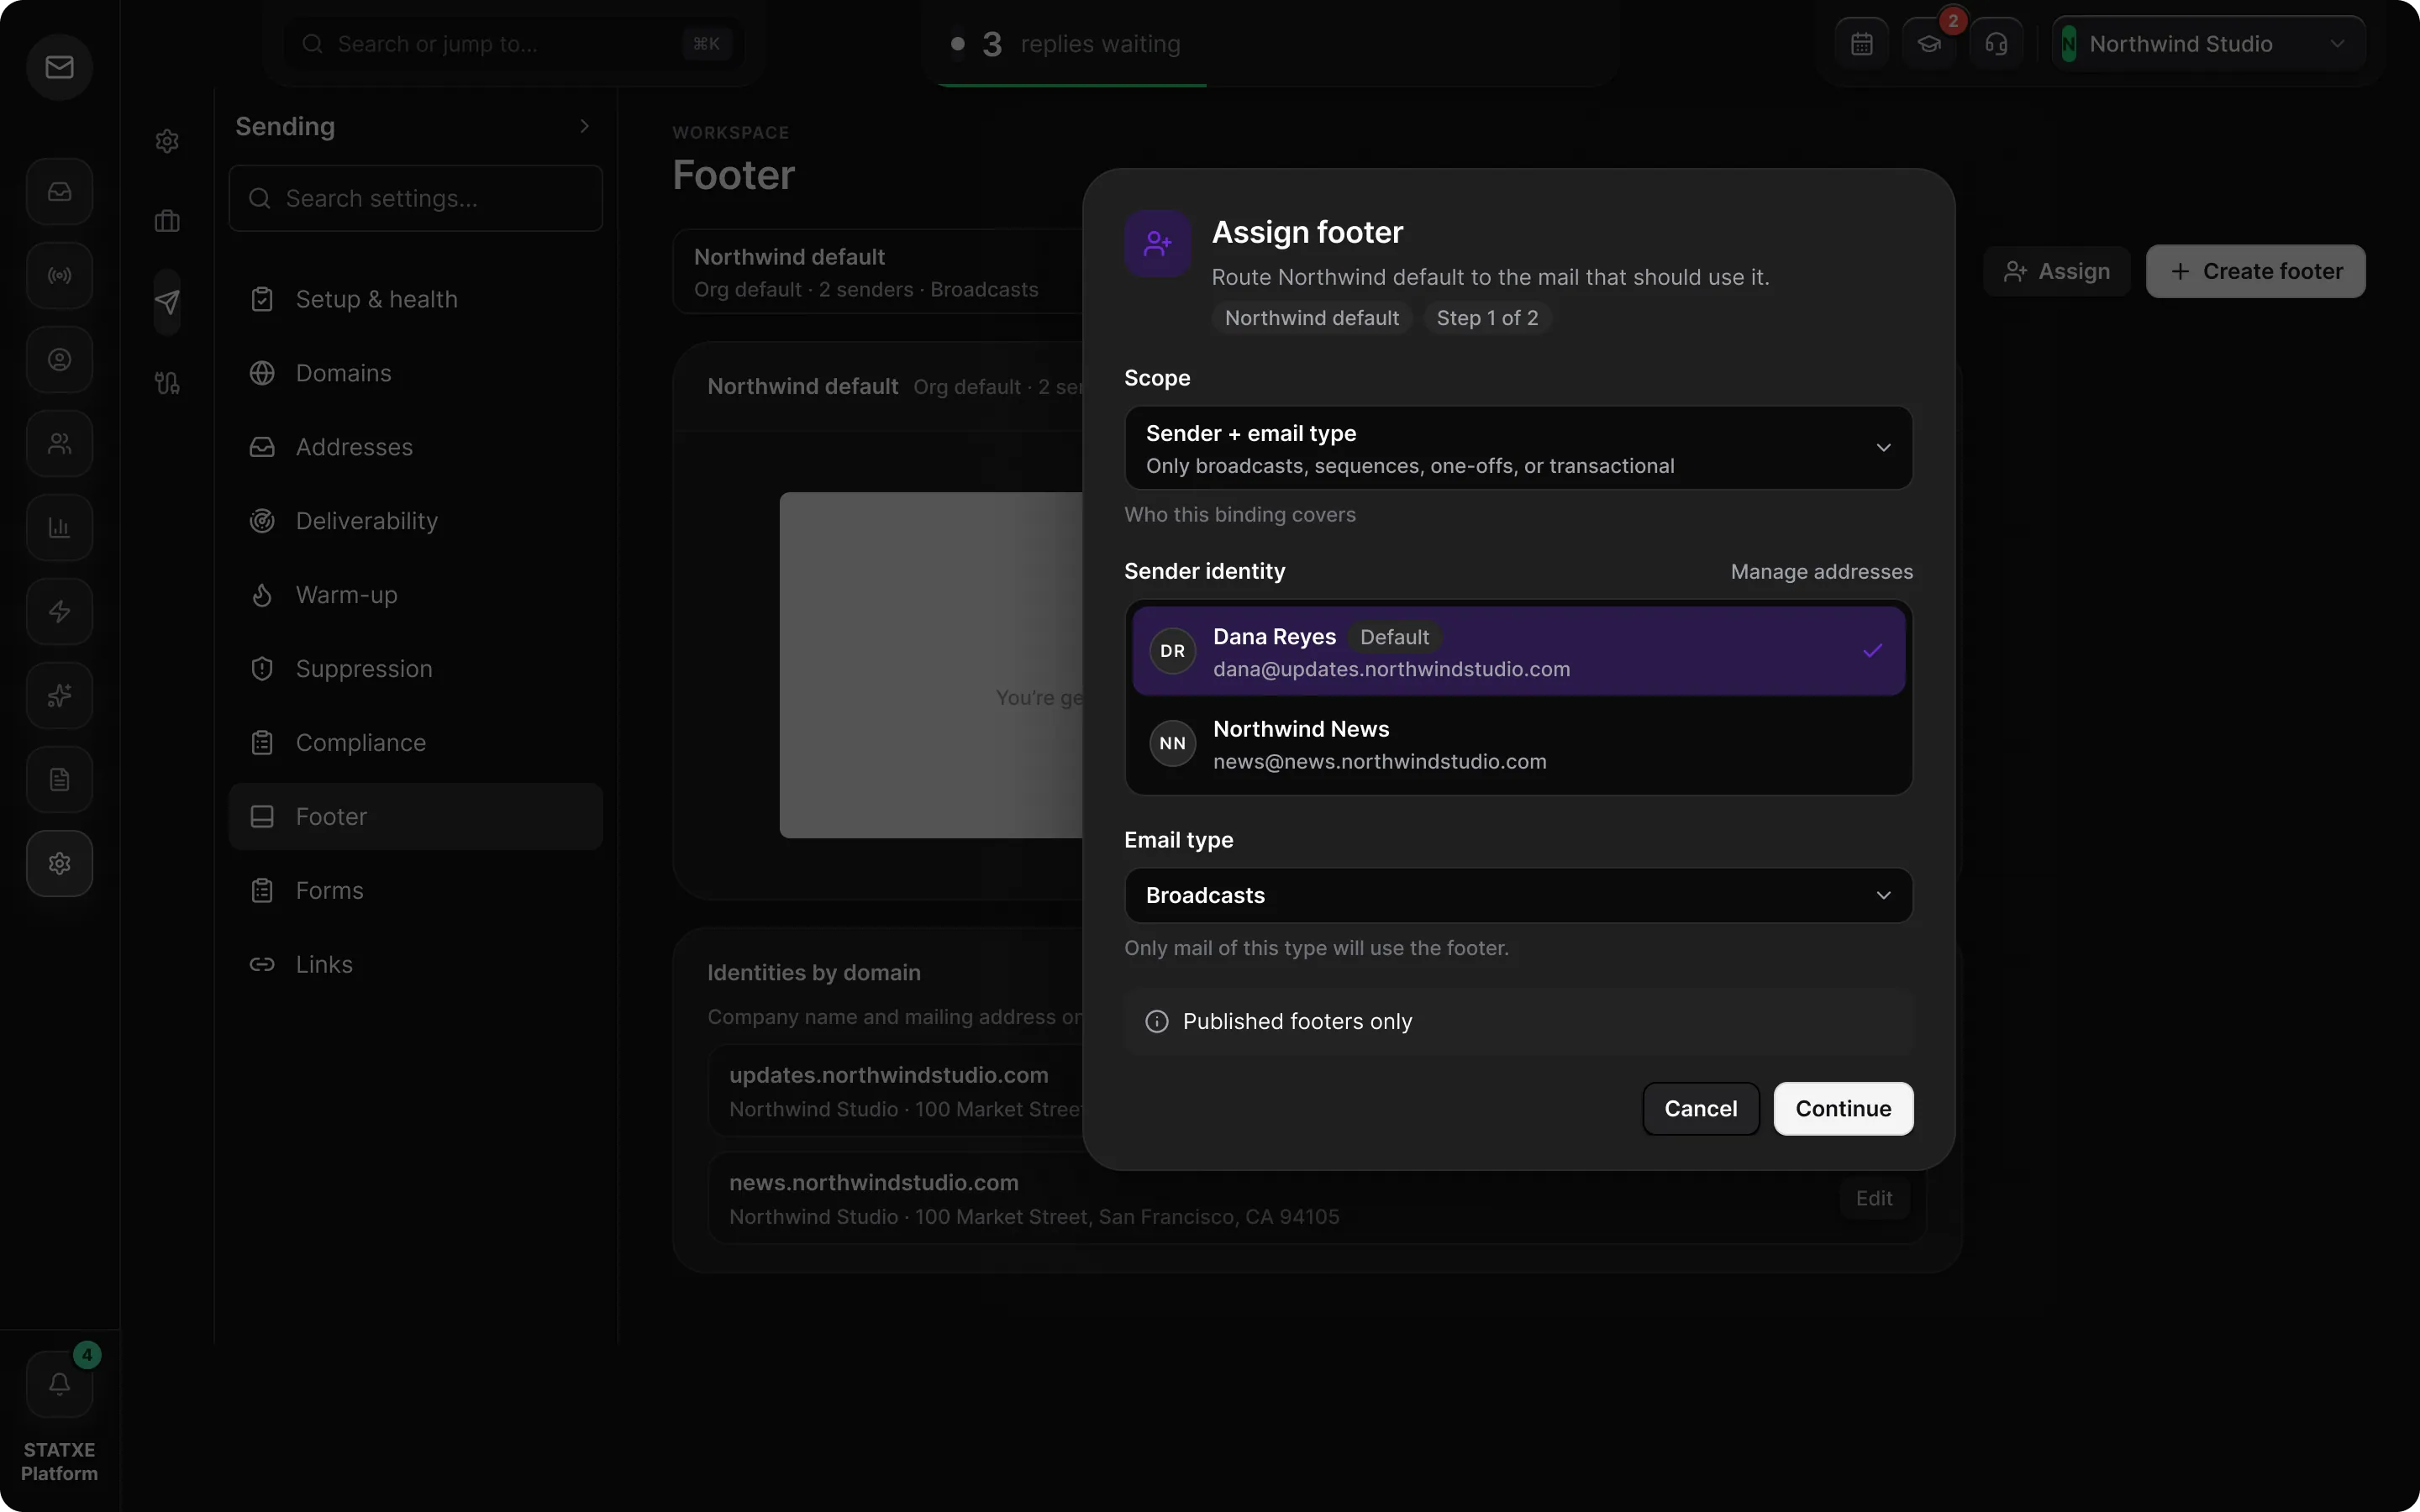This screenshot has width=2420, height=1512.
Task: Click STATXE Platform label
Action: coord(59,1462)
